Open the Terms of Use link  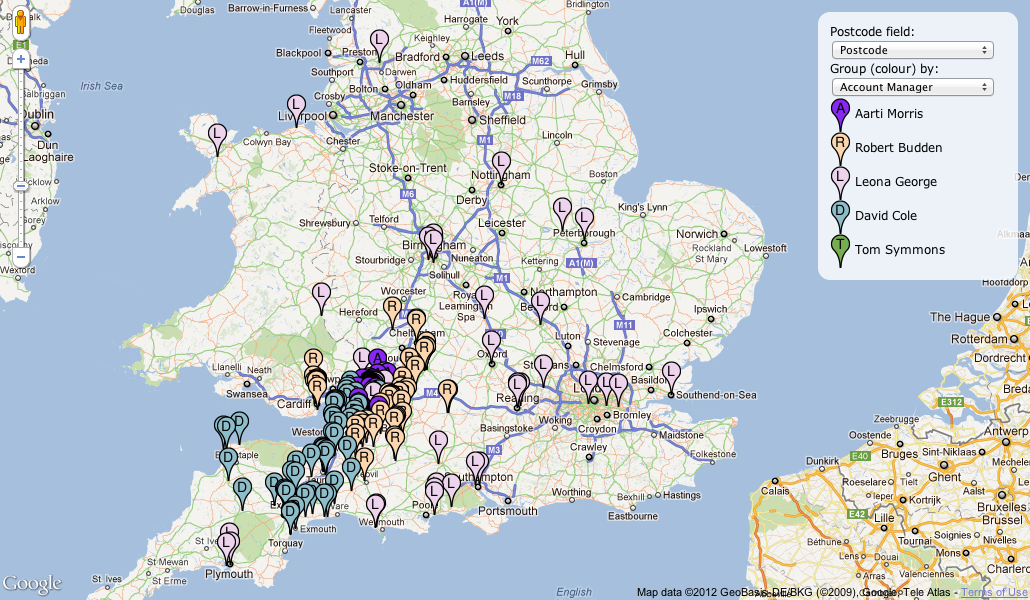[x=994, y=592]
